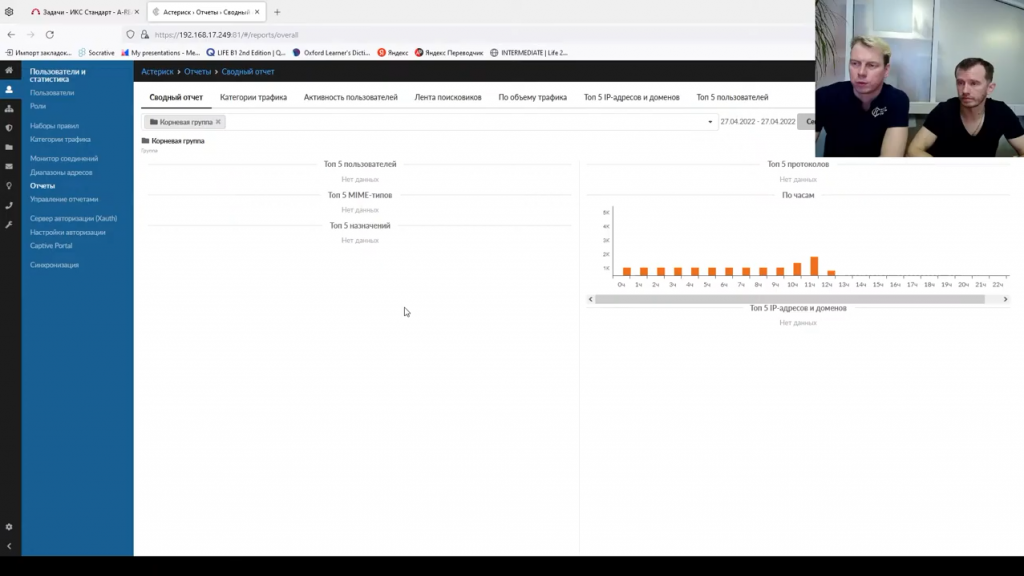Open the 'Сводный отчет' tab
This screenshot has height=576, width=1024.
pos(176,97)
